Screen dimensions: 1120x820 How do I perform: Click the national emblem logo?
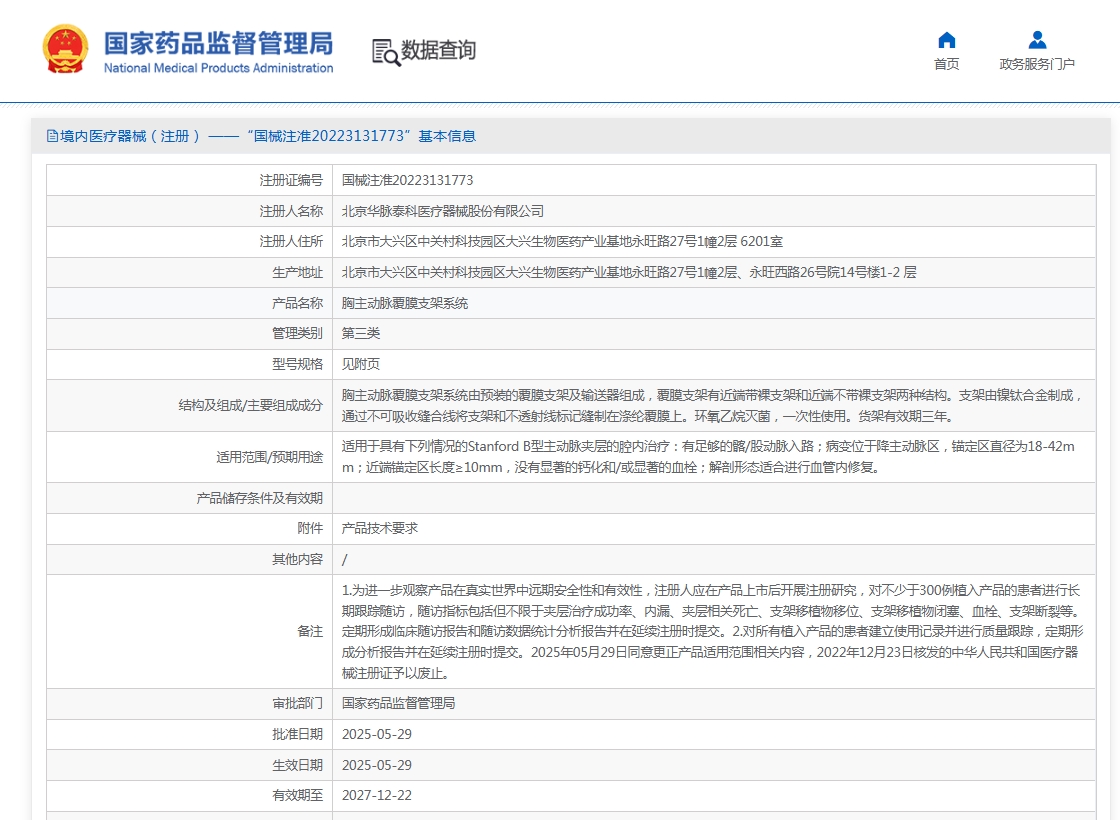(65, 49)
